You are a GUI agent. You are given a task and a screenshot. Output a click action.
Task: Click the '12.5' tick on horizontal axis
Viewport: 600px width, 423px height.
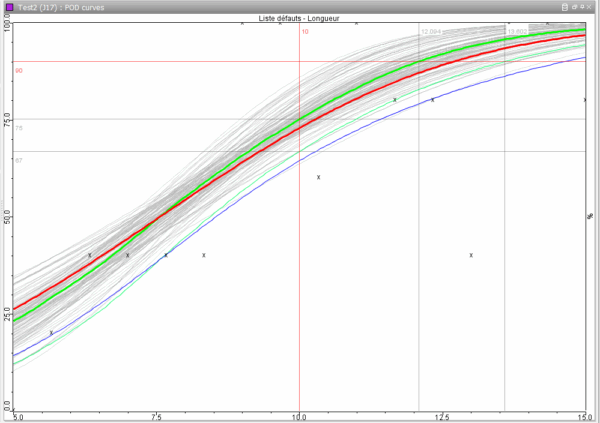click(x=442, y=417)
